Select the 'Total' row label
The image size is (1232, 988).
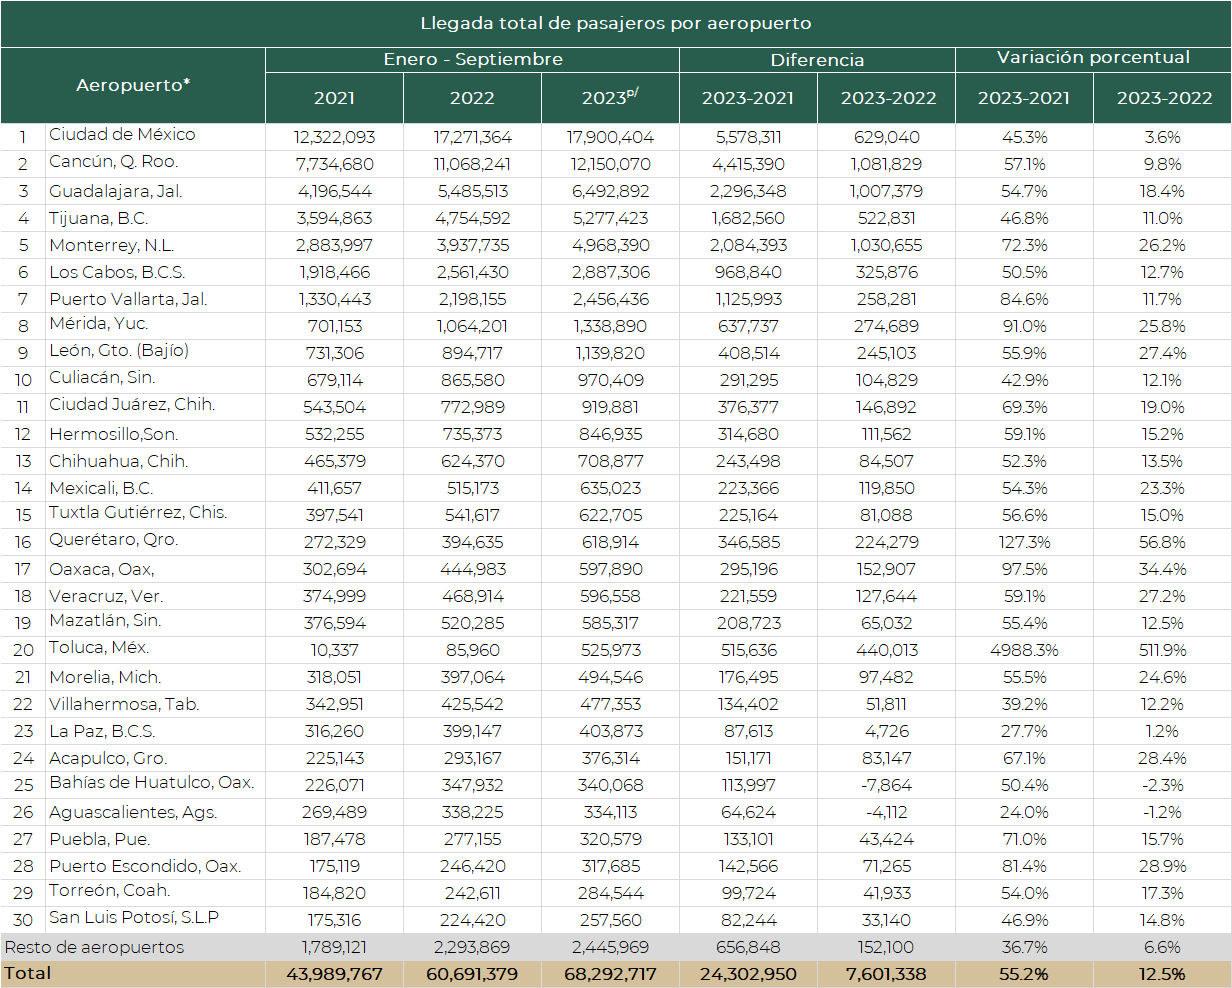(28, 973)
